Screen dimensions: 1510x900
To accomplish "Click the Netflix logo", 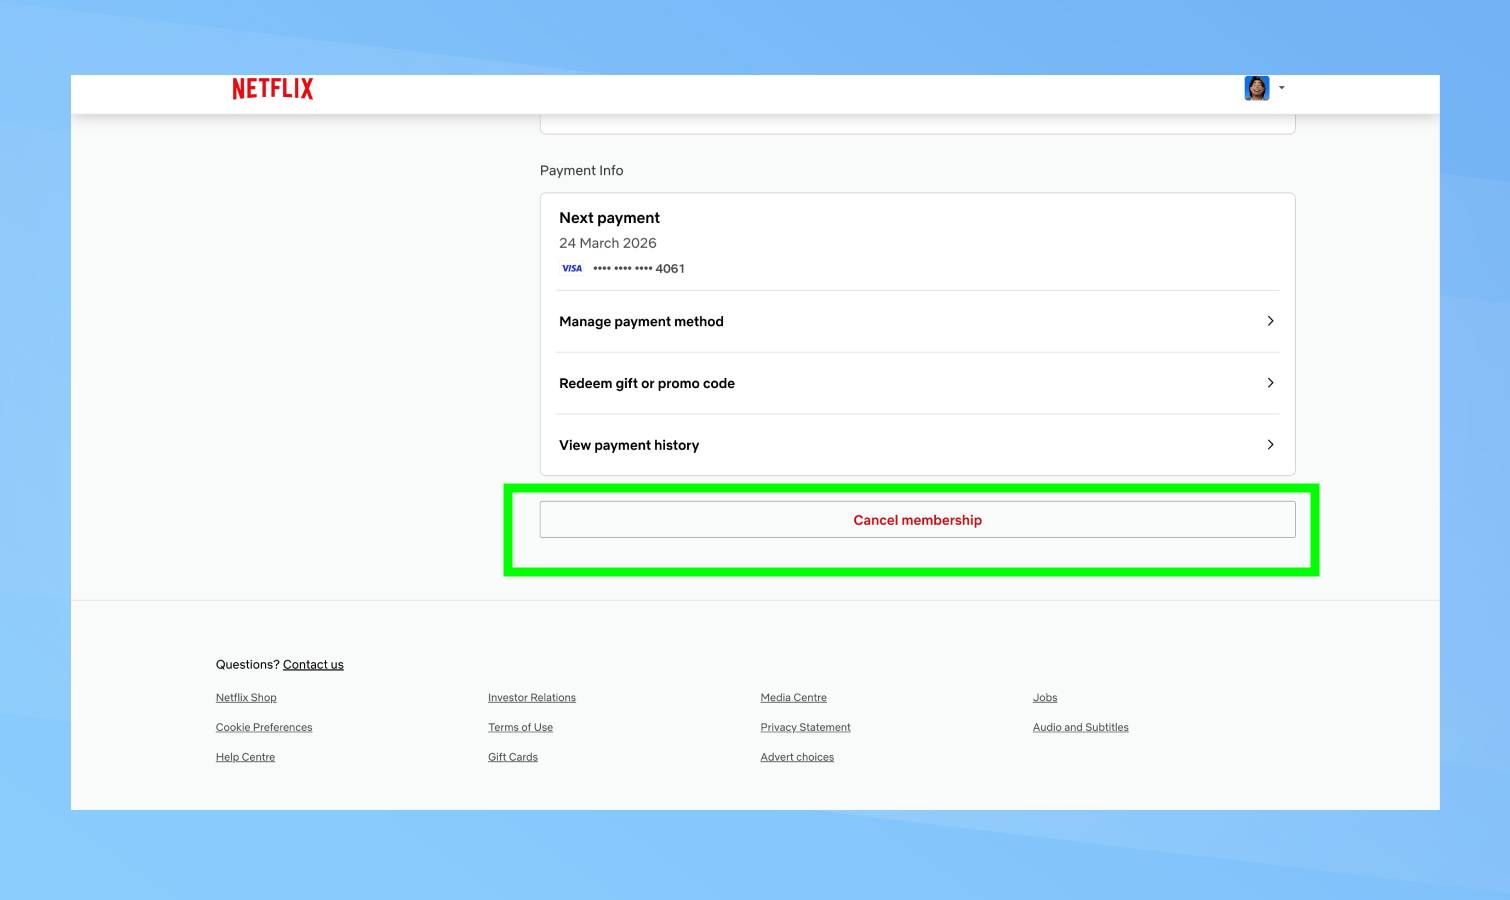I will point(272,89).
